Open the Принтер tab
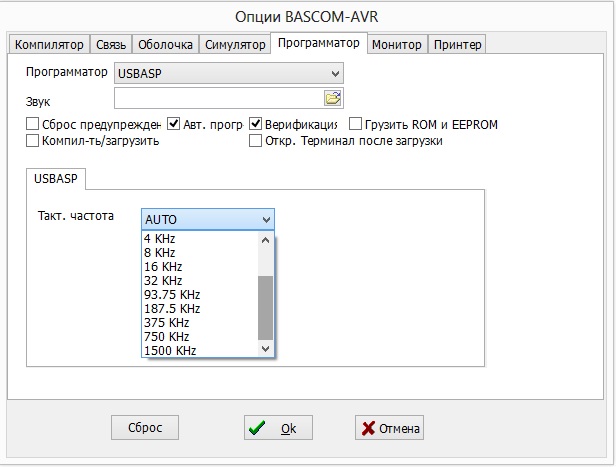The image size is (616, 467). (x=457, y=44)
